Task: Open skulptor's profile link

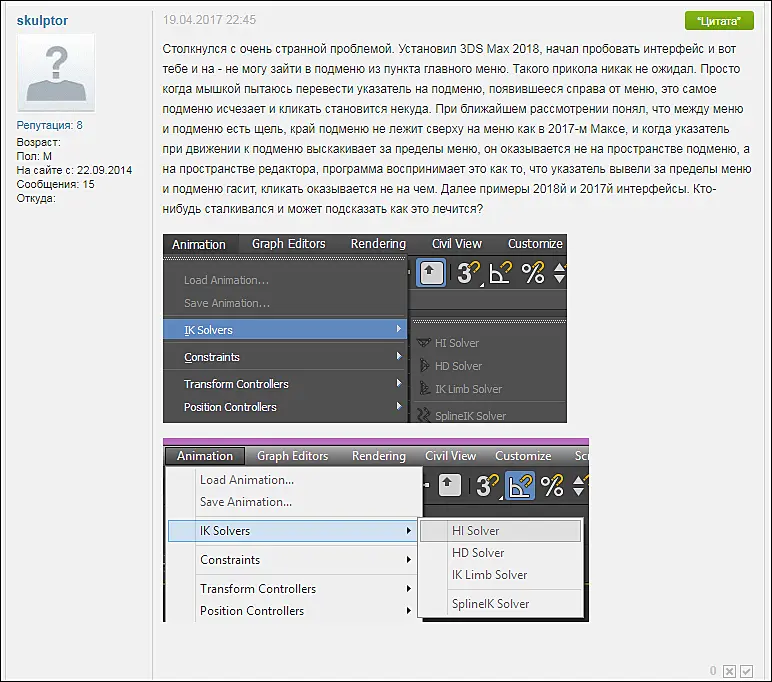Action: pos(42,20)
